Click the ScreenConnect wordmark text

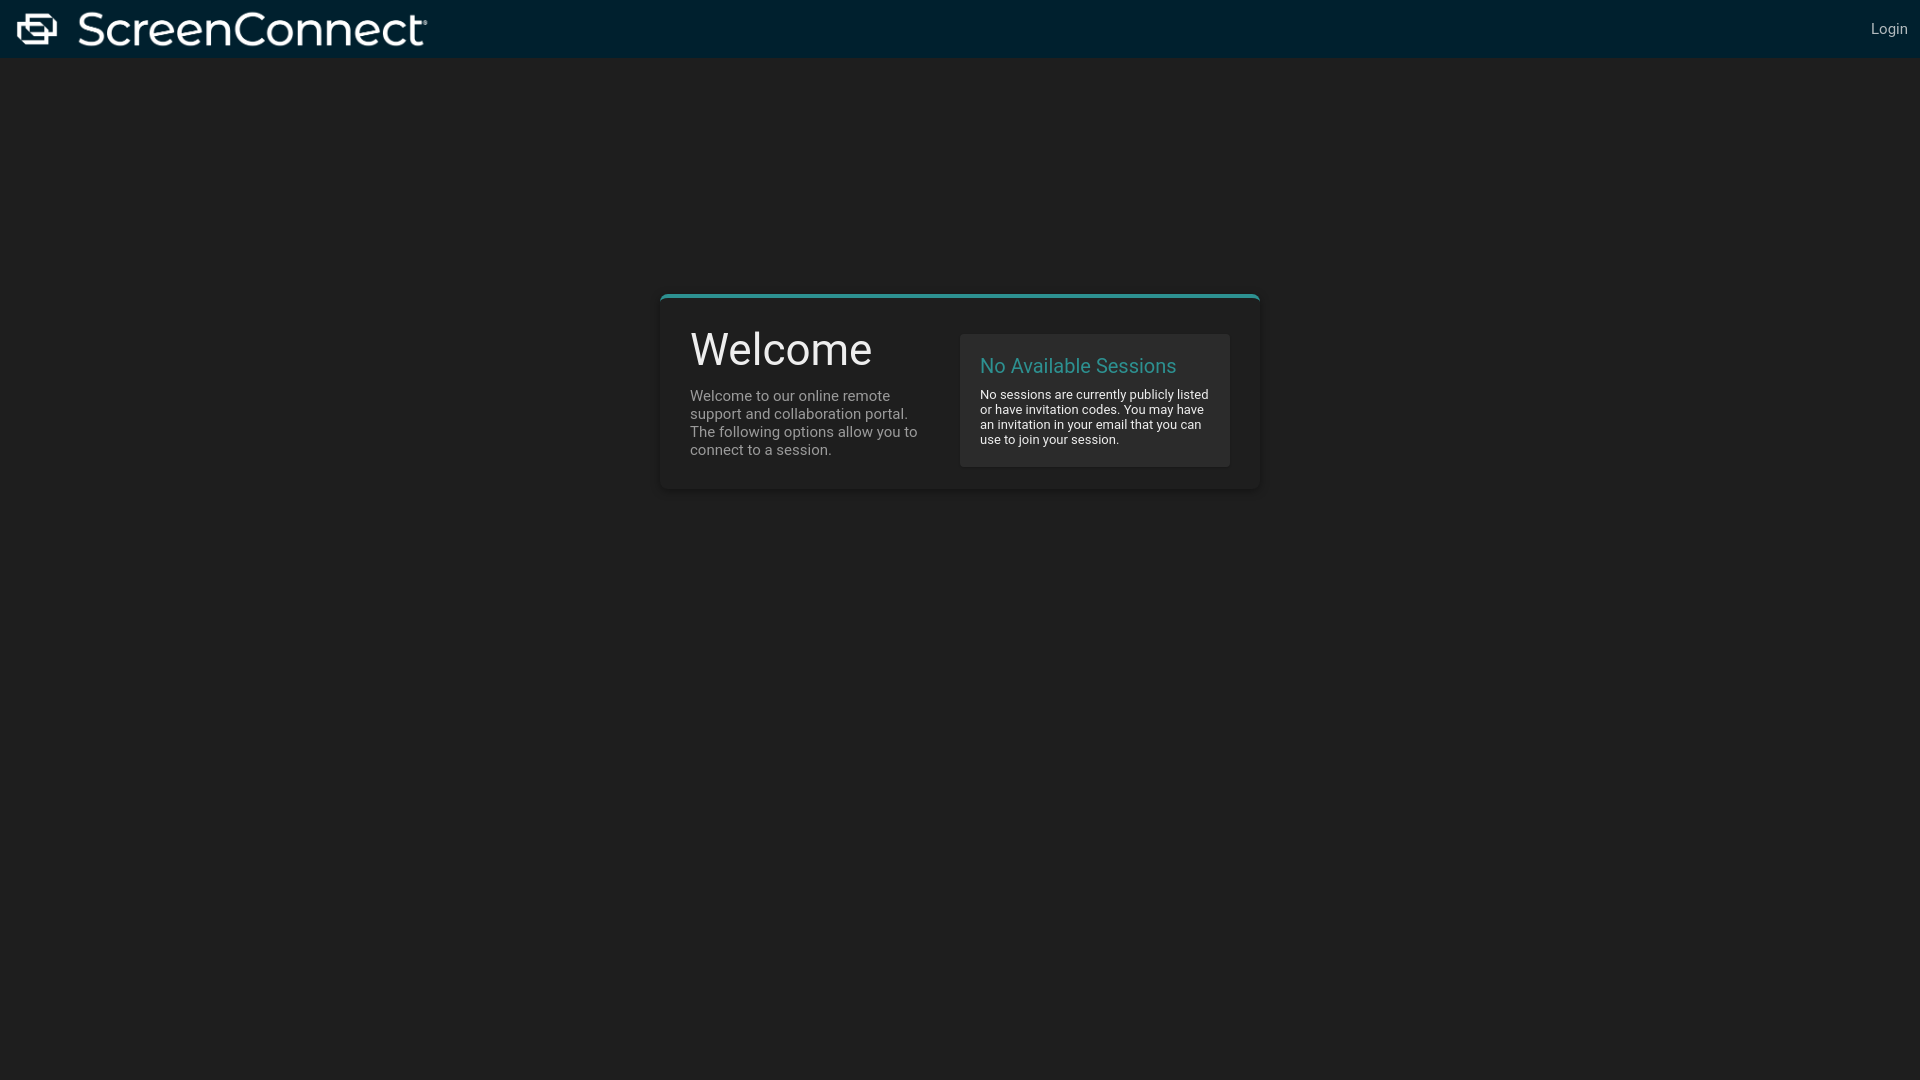[250, 30]
